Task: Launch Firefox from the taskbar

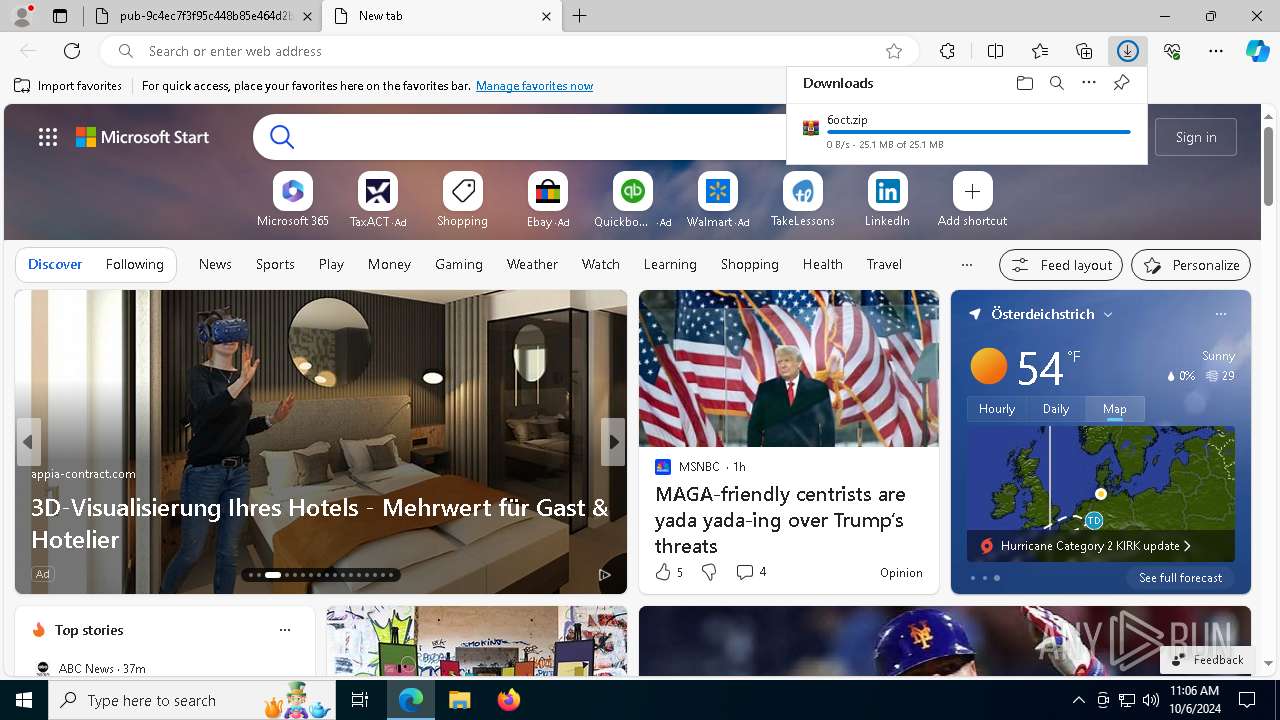Action: (x=509, y=700)
